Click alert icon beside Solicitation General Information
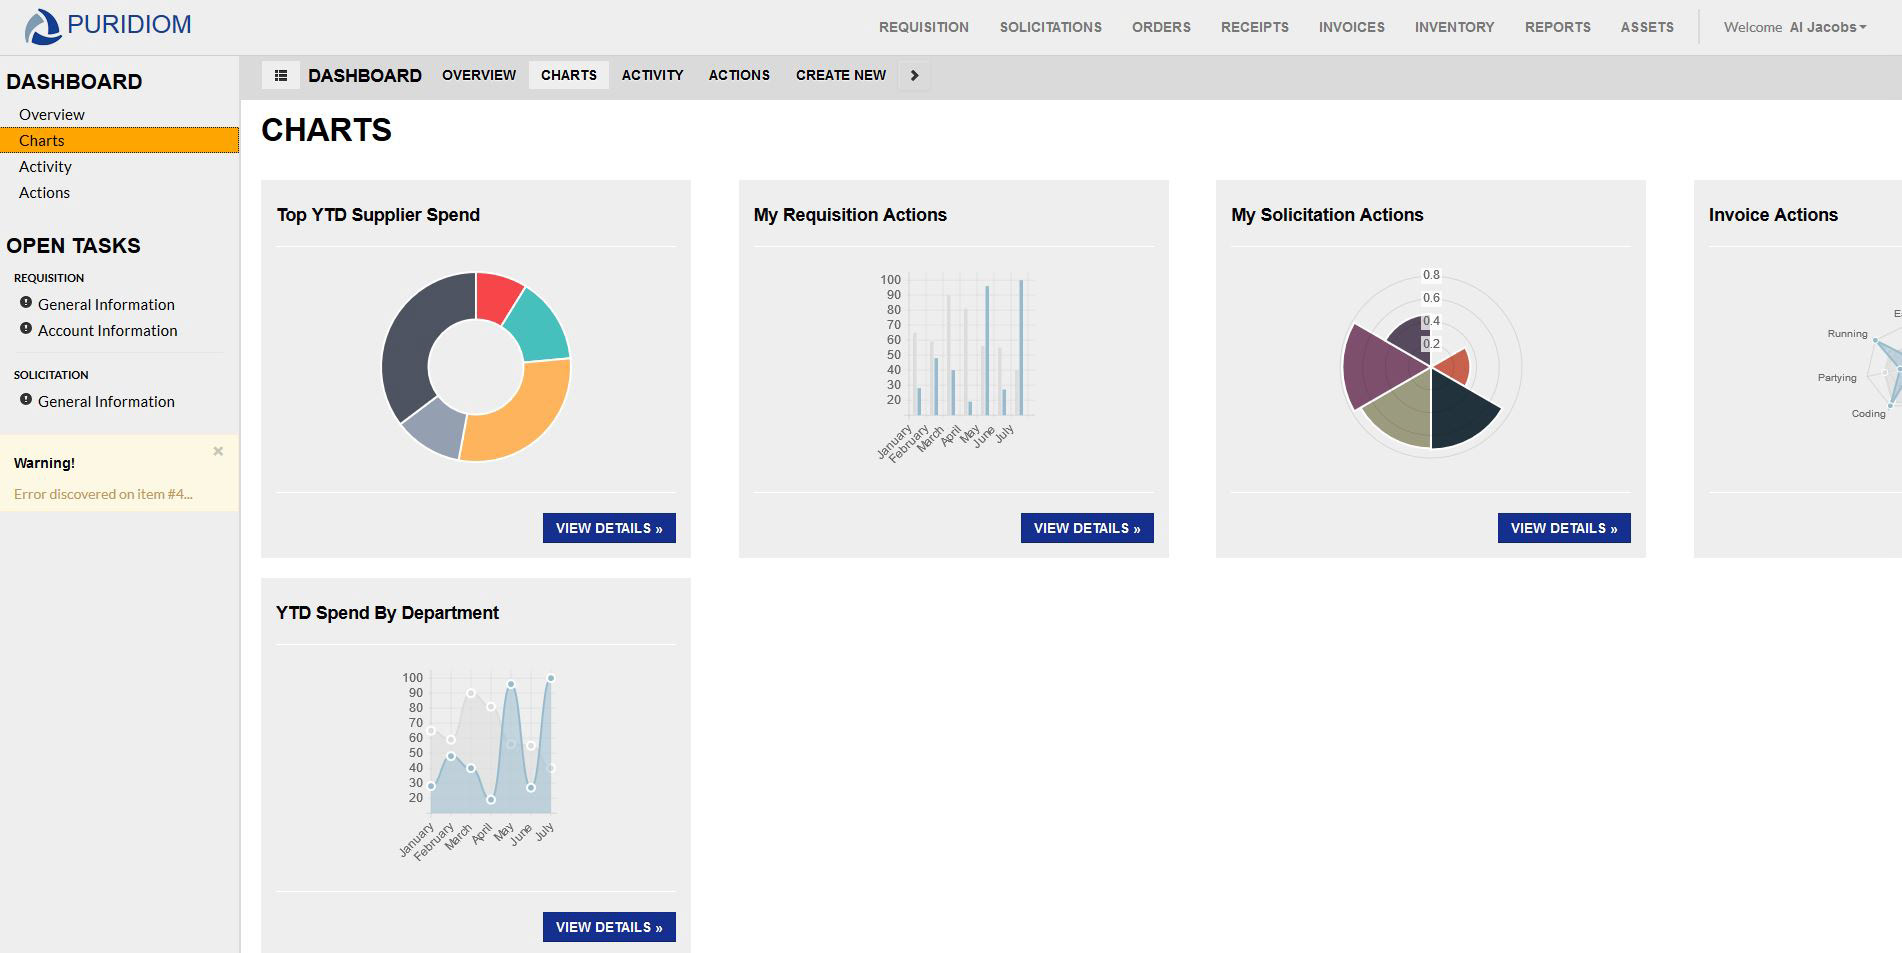Image resolution: width=1902 pixels, height=953 pixels. point(26,400)
